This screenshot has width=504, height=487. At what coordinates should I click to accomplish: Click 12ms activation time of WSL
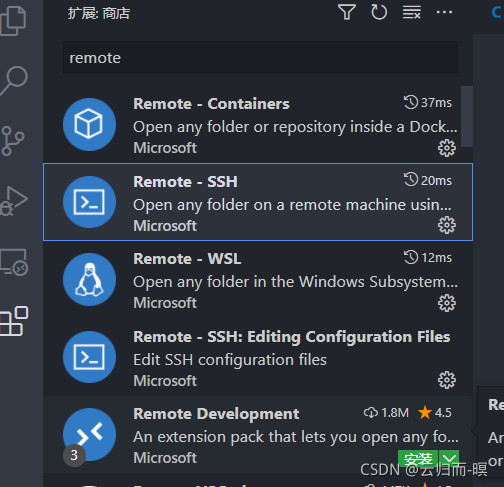click(x=428, y=258)
